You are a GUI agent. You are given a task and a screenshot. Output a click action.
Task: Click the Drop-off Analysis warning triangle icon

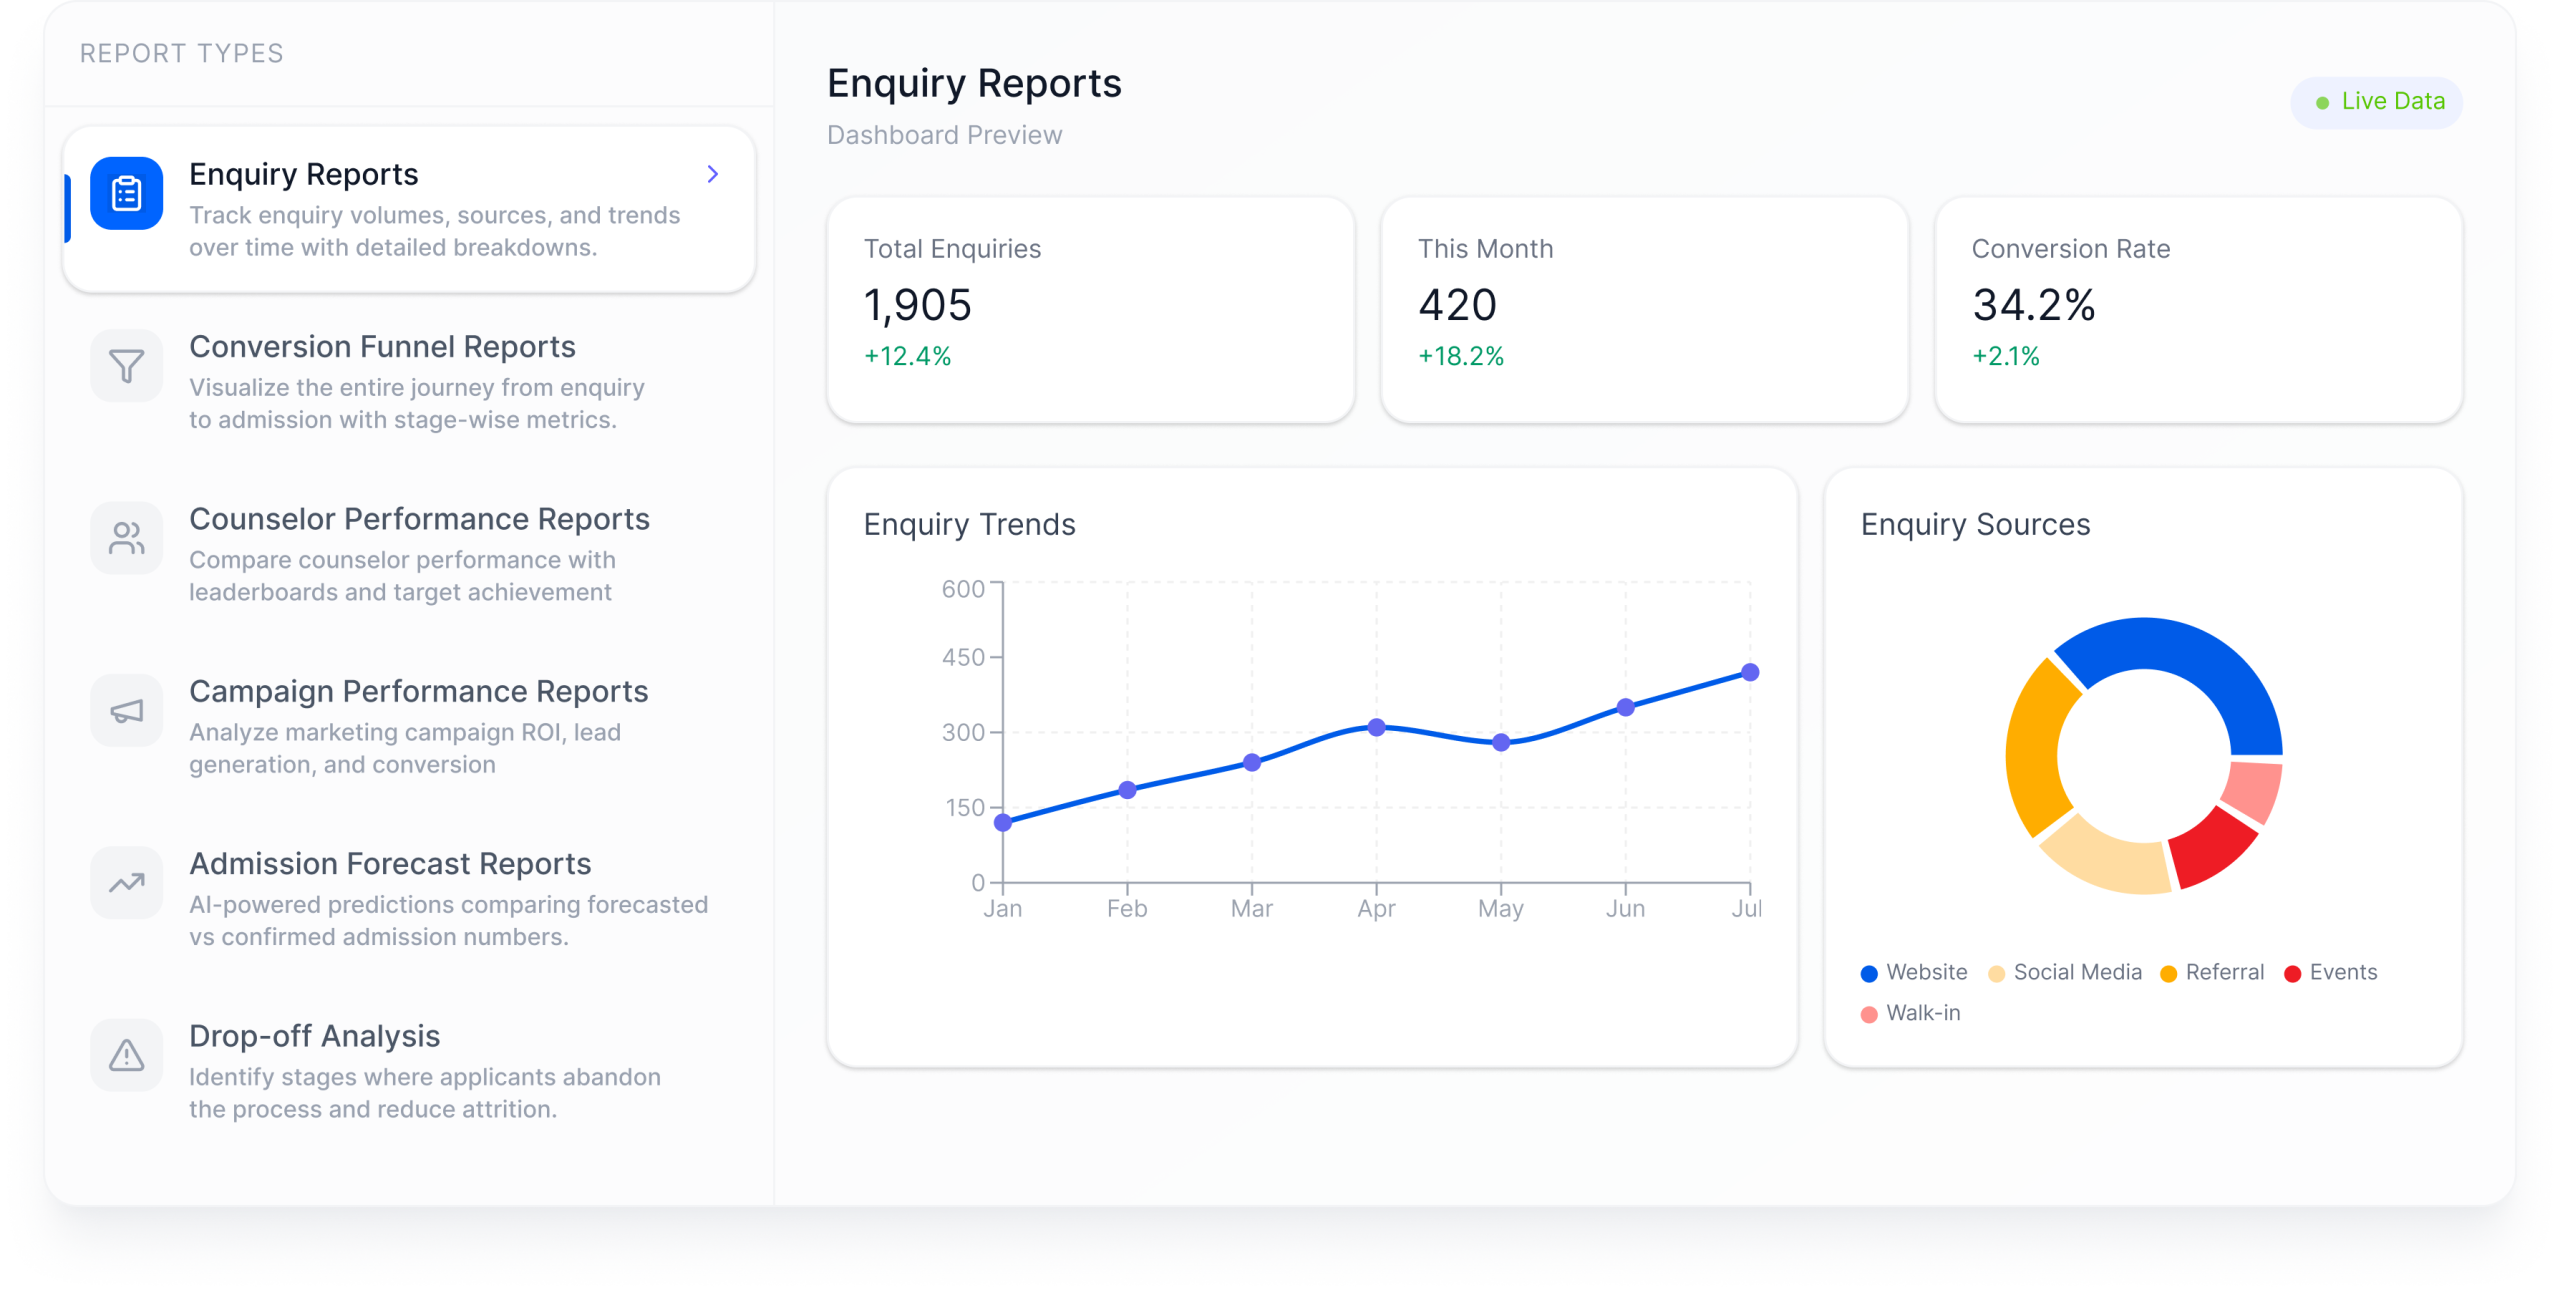[126, 1055]
